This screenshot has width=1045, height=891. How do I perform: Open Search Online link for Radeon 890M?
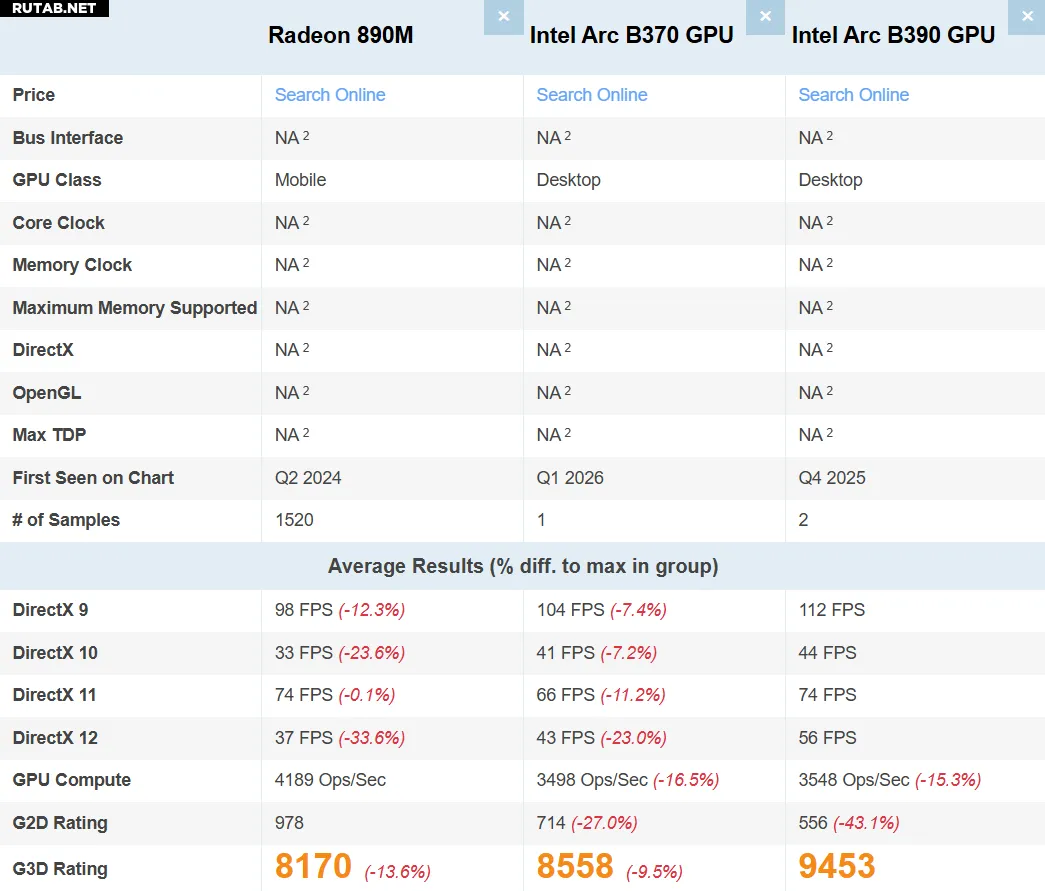(330, 95)
